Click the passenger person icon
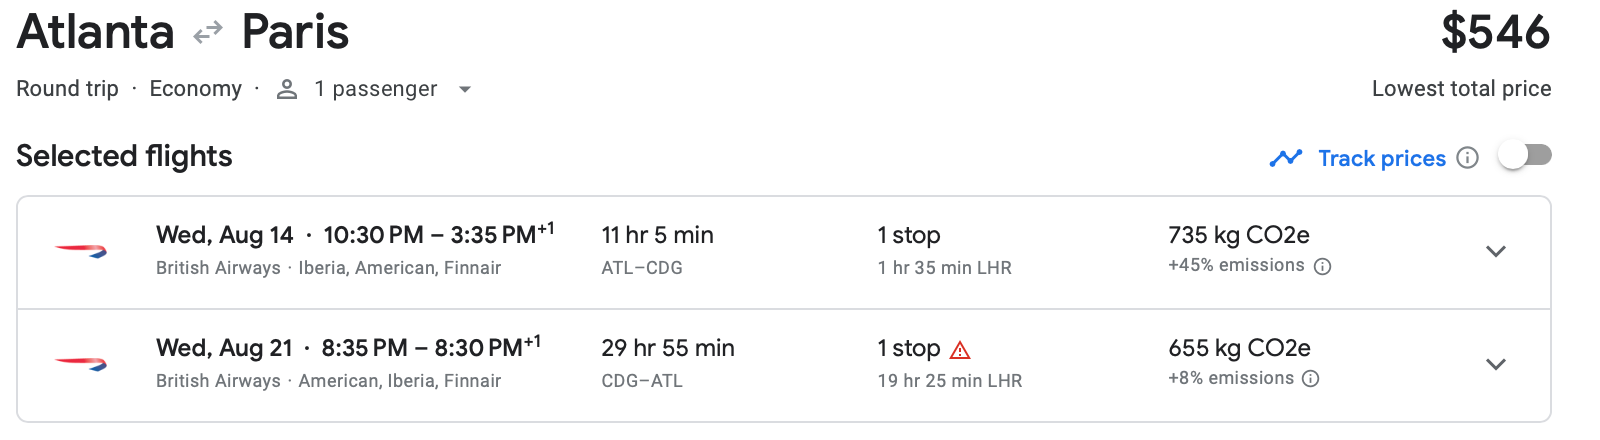Image resolution: width=1600 pixels, height=440 pixels. [287, 89]
